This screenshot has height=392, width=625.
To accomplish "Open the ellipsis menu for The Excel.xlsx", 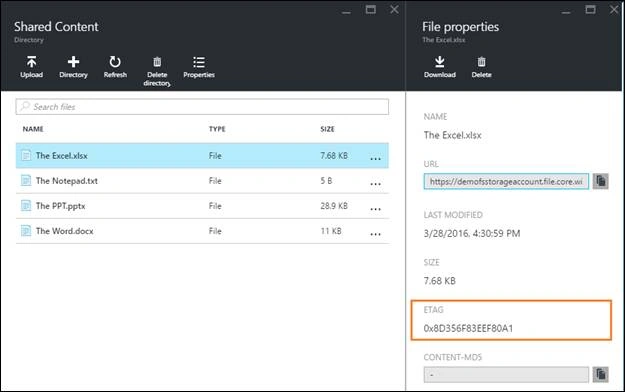I will 375,159.
